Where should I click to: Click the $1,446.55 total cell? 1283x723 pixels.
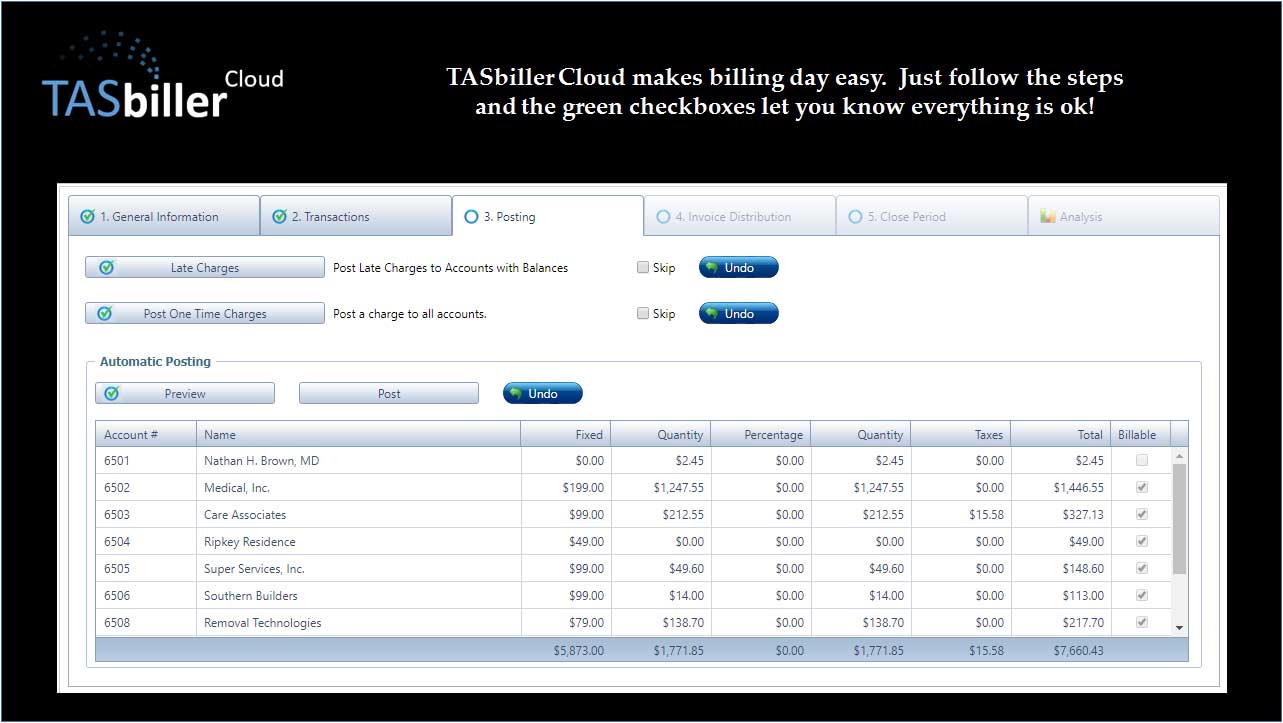pos(1061,488)
